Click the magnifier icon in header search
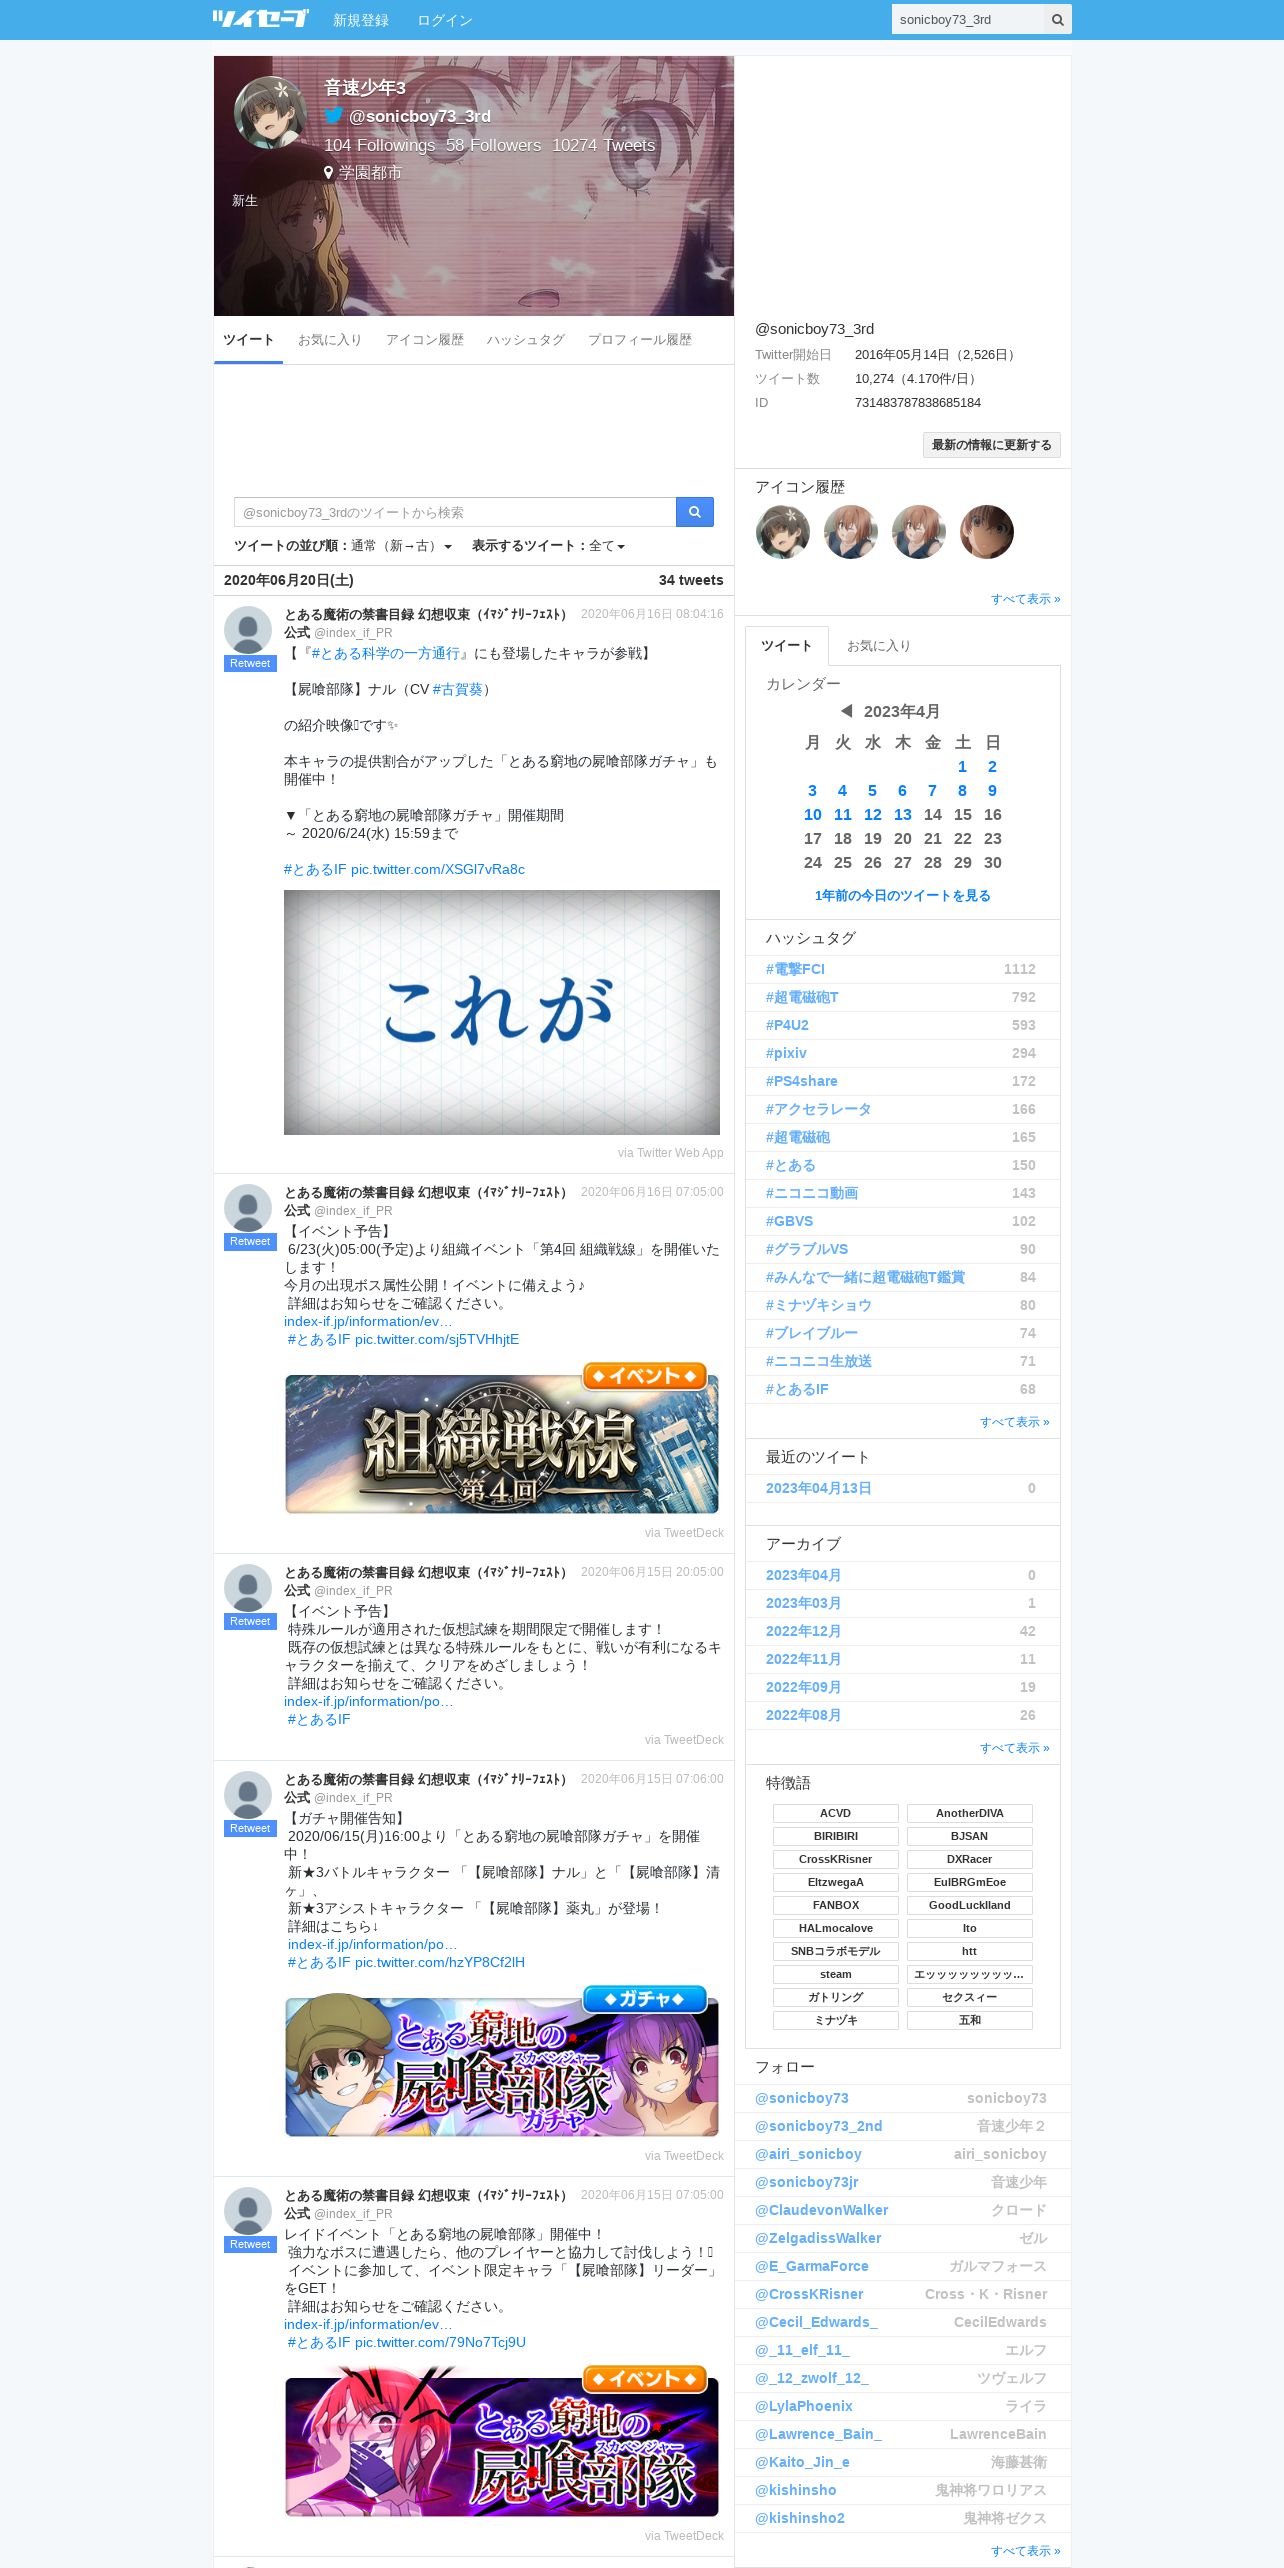 pyautogui.click(x=1057, y=19)
